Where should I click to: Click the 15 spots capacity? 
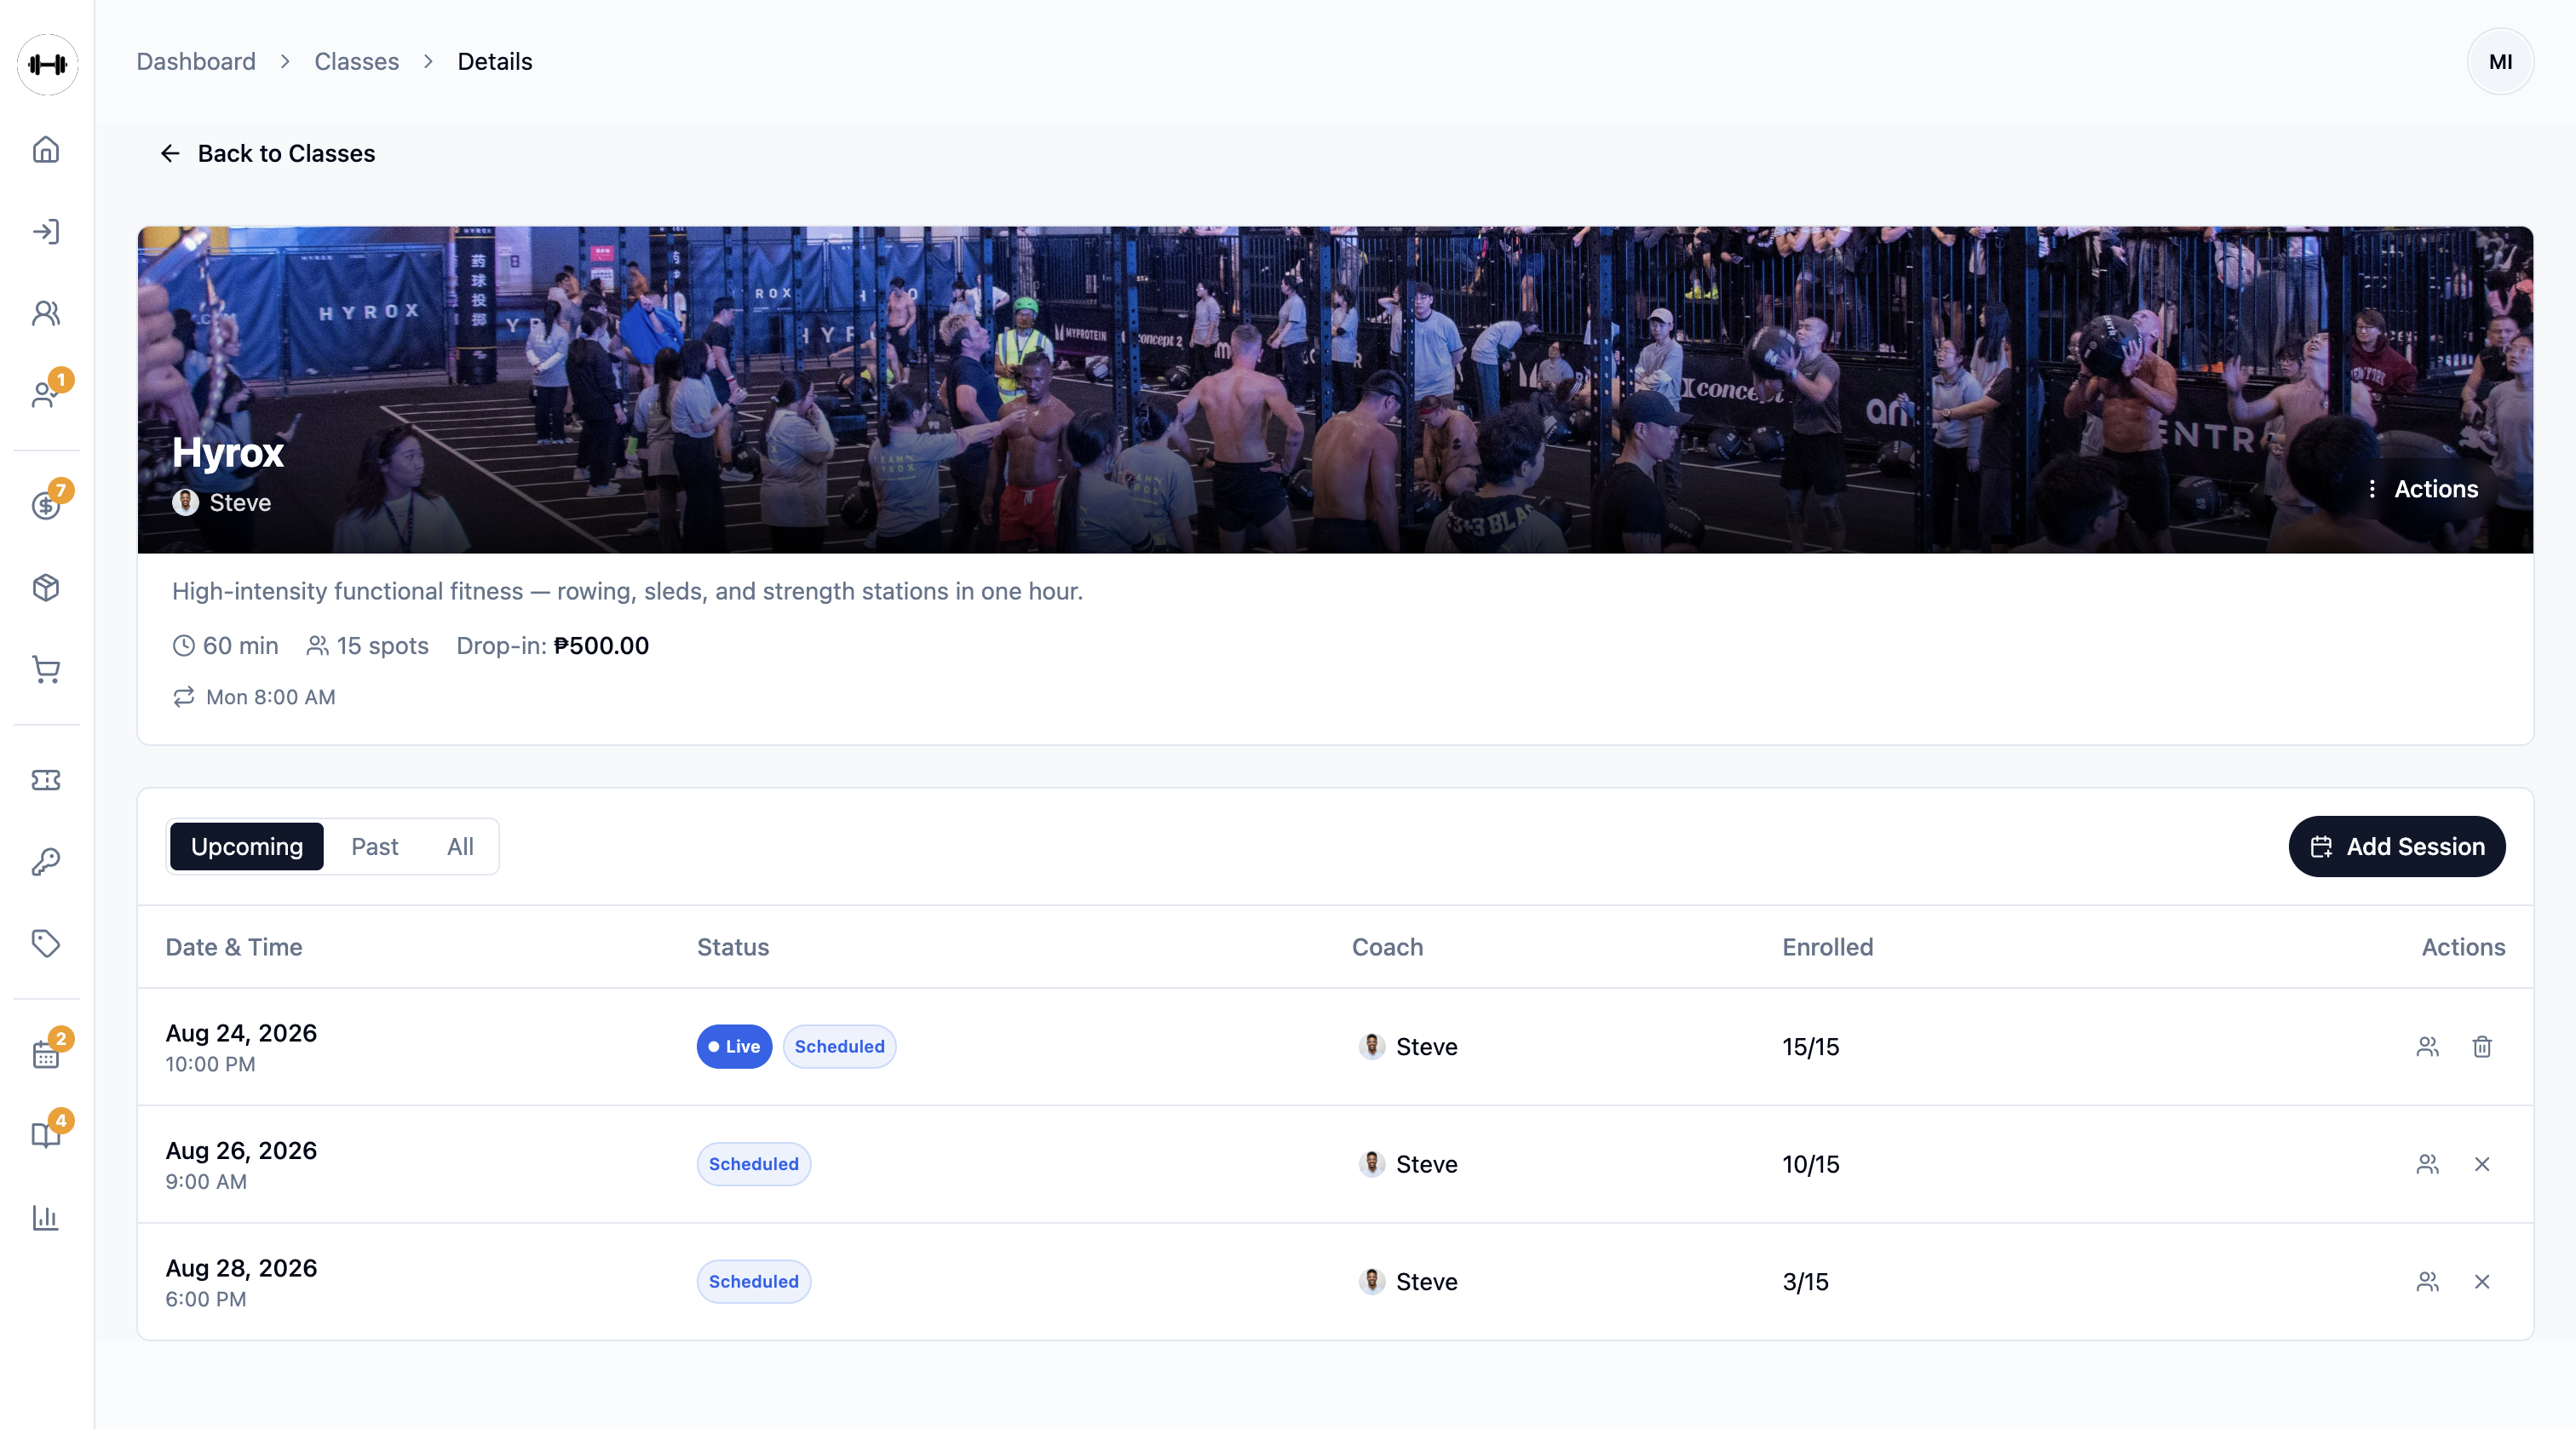367,646
